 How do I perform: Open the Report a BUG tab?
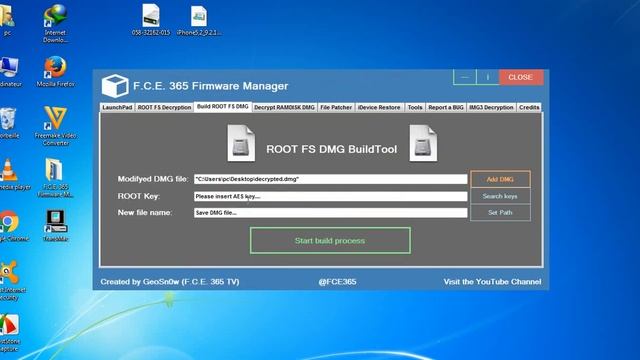tap(446, 107)
